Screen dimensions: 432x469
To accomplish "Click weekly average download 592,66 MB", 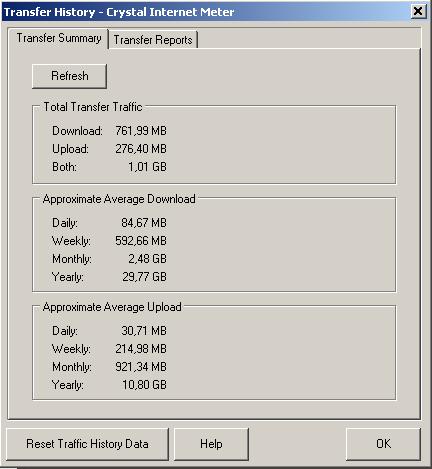I will point(141,241).
